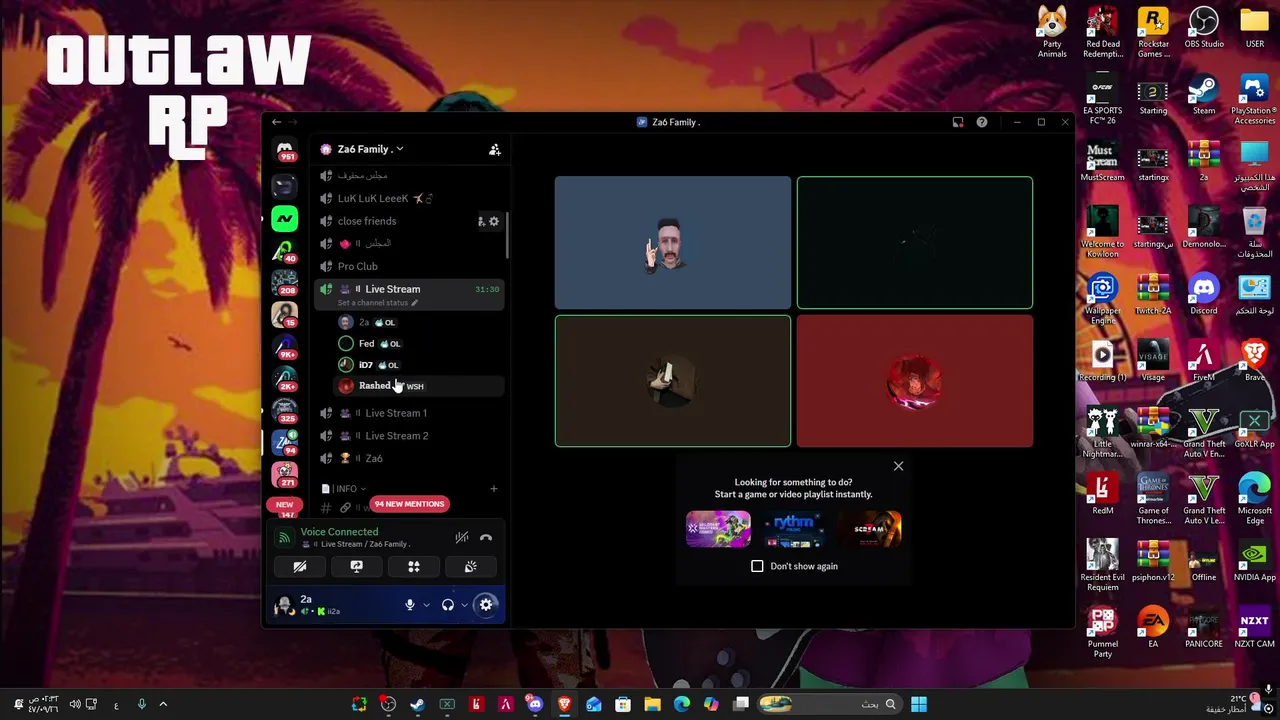
Task: Check the Don't show again box
Action: pos(757,566)
